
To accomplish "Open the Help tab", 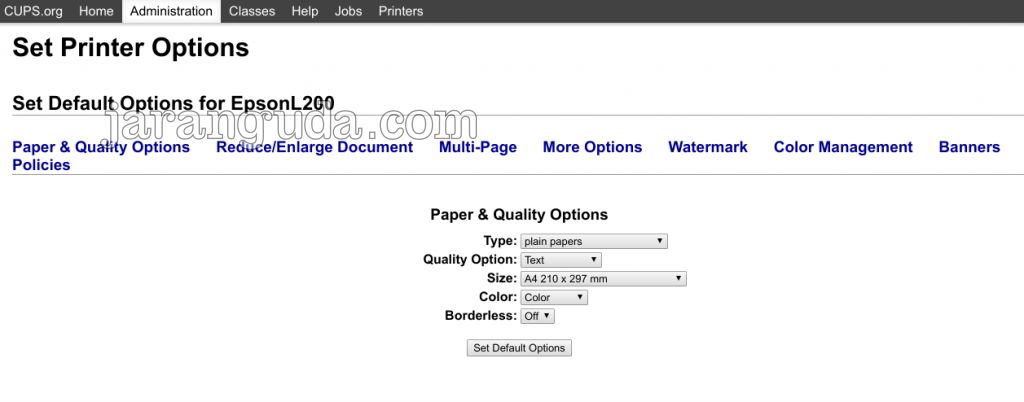I will coord(305,11).
